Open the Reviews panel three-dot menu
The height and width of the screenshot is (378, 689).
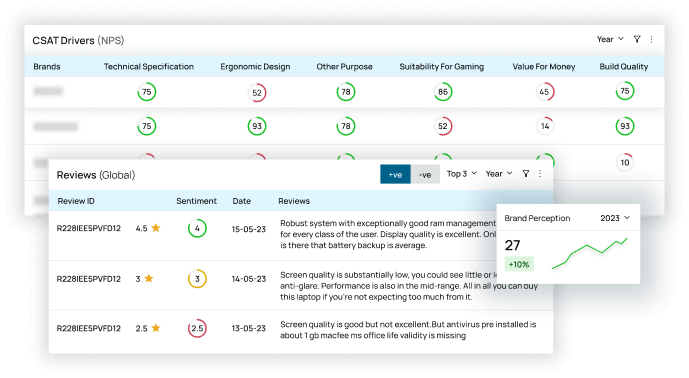coord(540,174)
